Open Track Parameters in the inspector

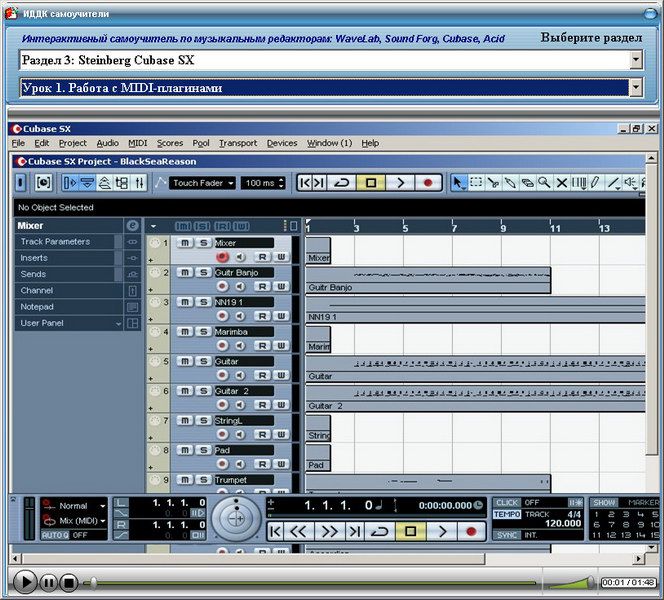(55, 242)
